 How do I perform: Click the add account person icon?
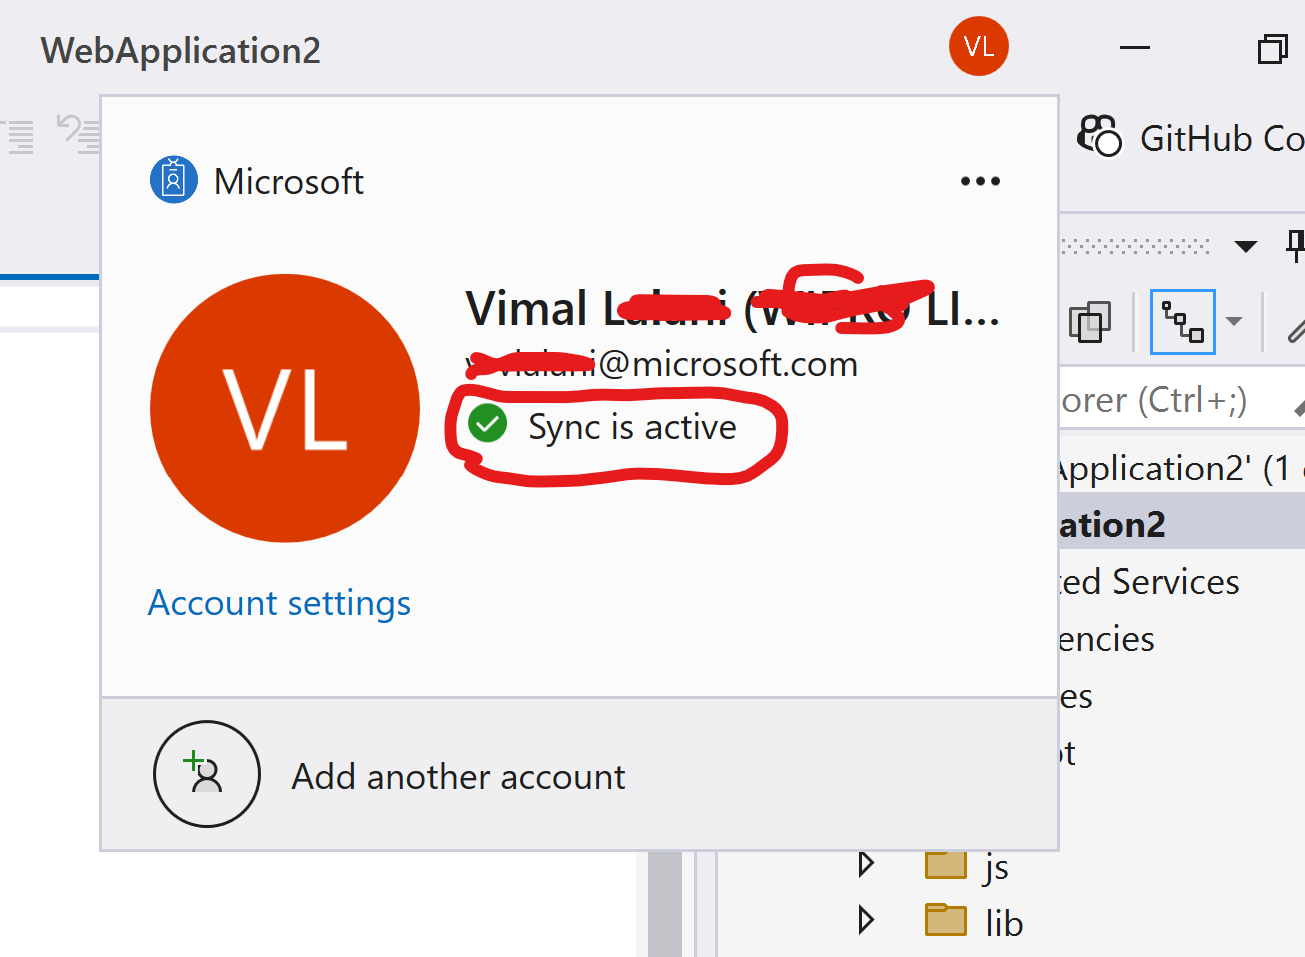(x=207, y=774)
